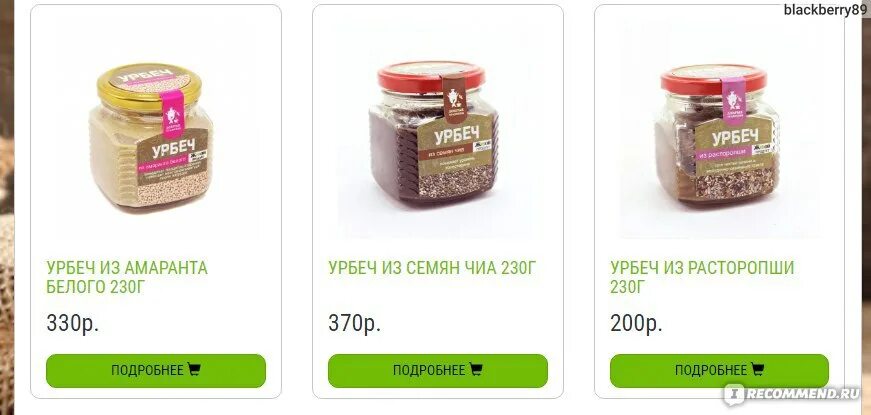Image resolution: width=871 pixels, height=415 pixels.
Task: Click the cart icon on amaranth Подробнее button
Action: (x=194, y=369)
